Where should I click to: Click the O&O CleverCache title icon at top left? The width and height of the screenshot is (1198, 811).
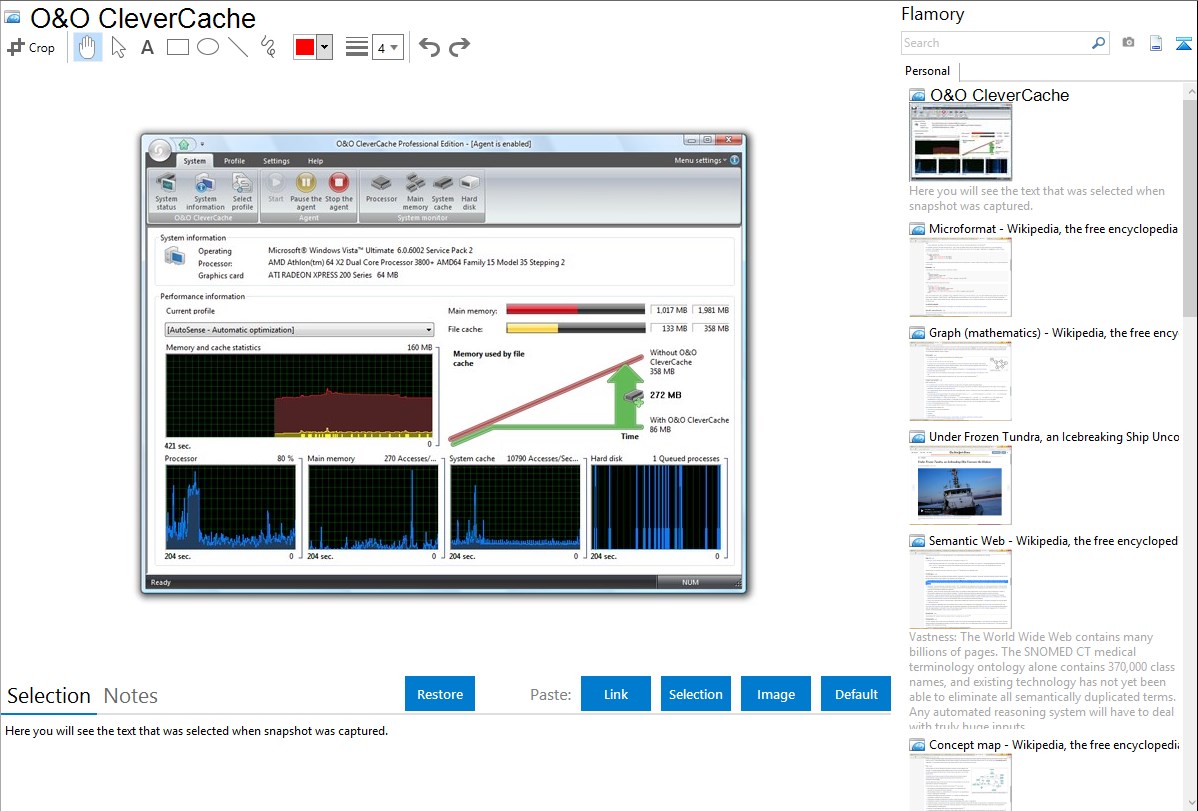[x=13, y=17]
